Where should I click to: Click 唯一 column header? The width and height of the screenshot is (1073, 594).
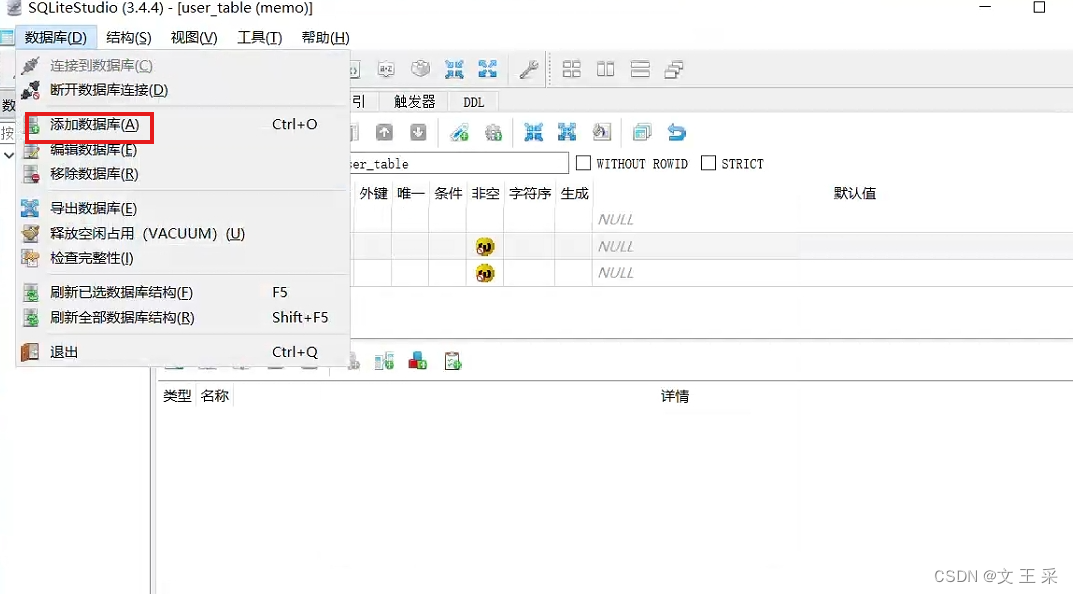(x=411, y=194)
